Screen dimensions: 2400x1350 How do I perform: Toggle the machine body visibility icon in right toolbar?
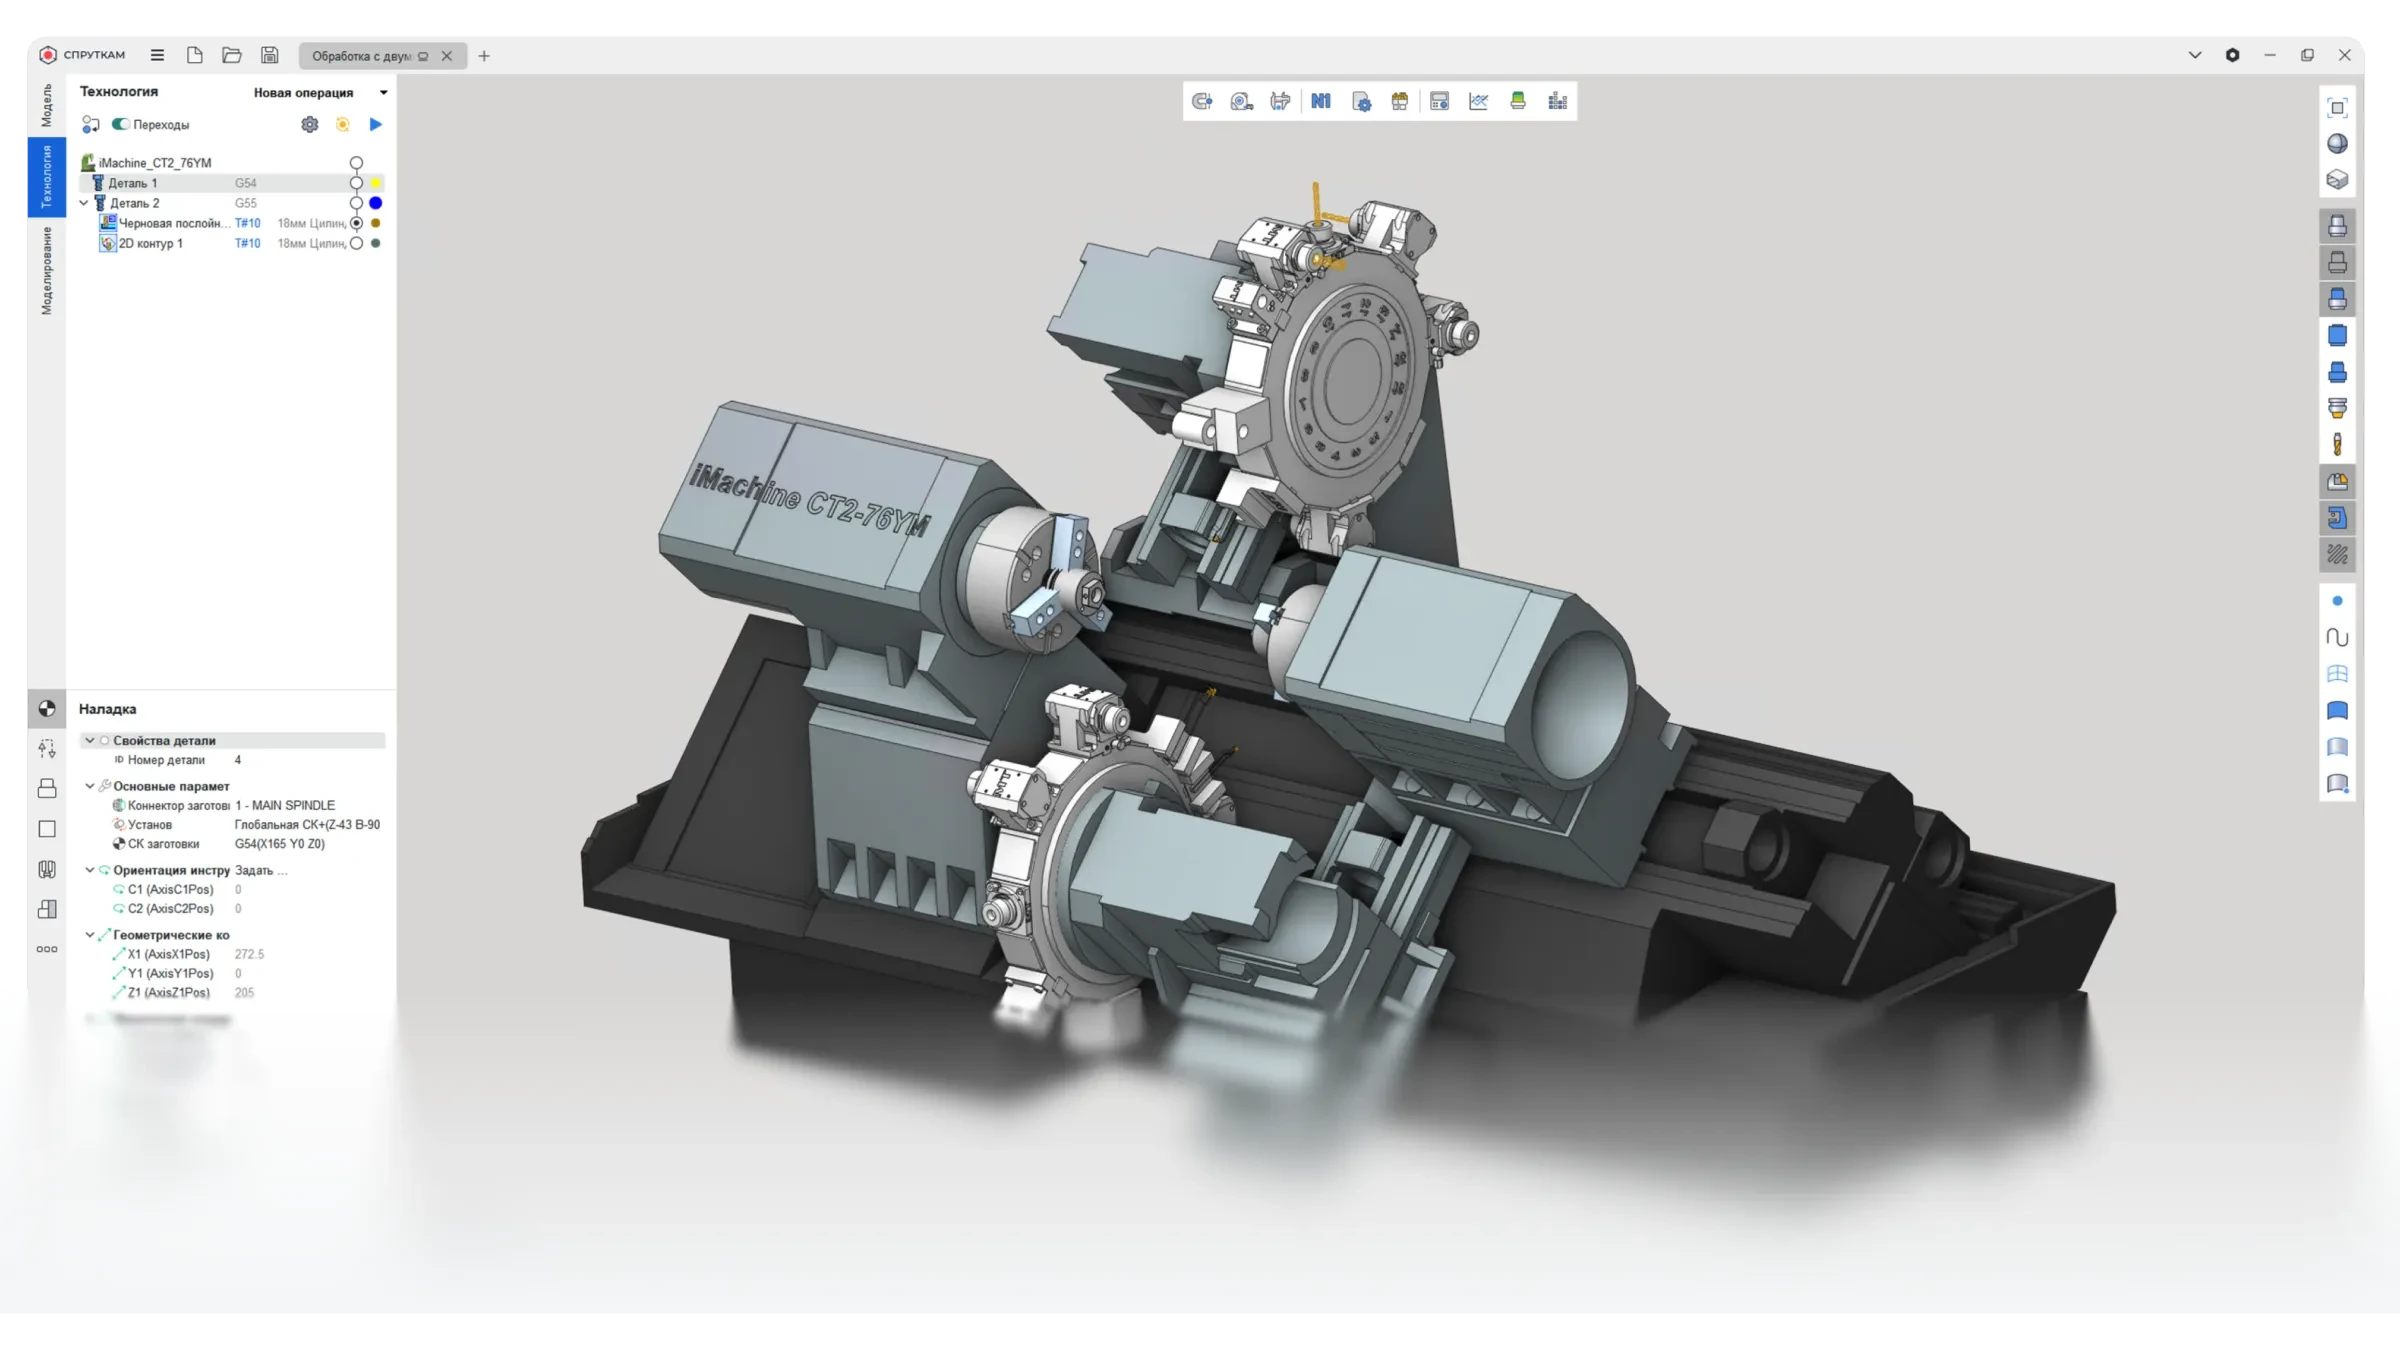click(2337, 226)
